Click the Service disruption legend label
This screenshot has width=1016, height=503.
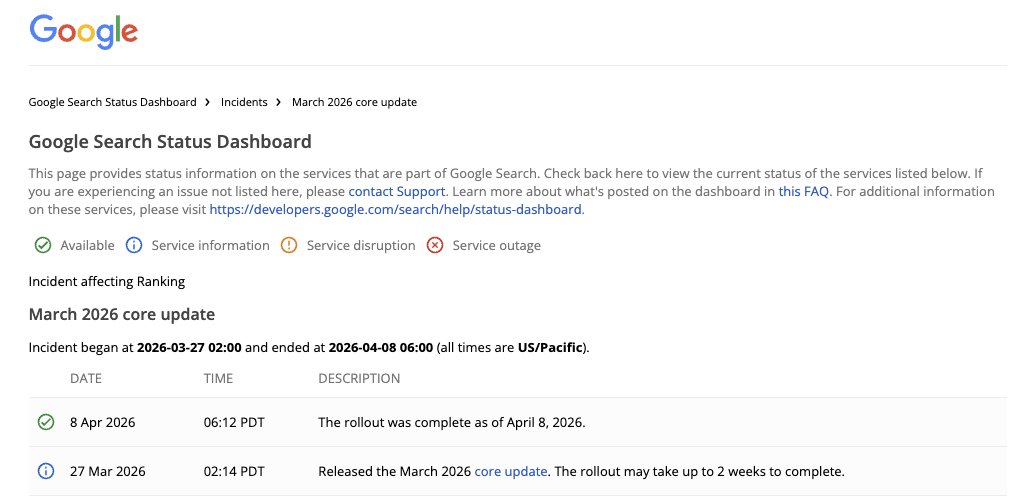(361, 246)
